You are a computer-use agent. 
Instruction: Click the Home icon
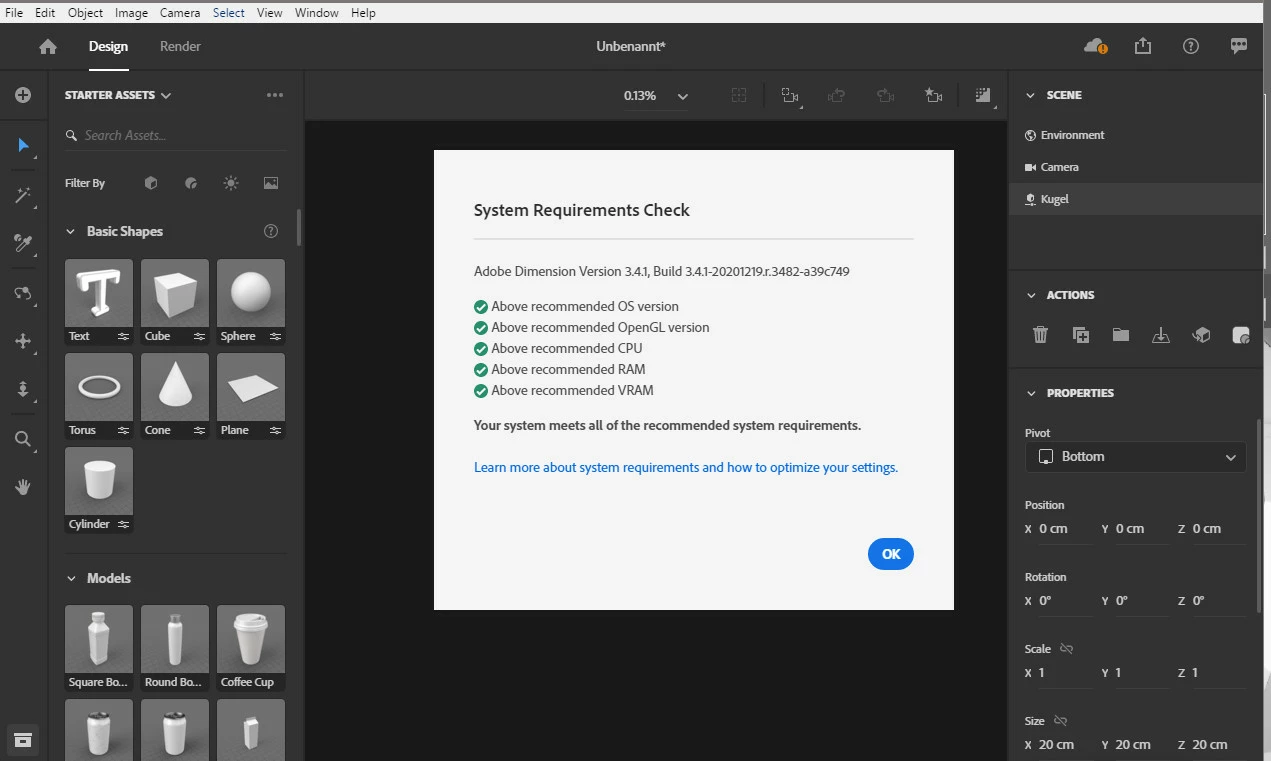48,47
